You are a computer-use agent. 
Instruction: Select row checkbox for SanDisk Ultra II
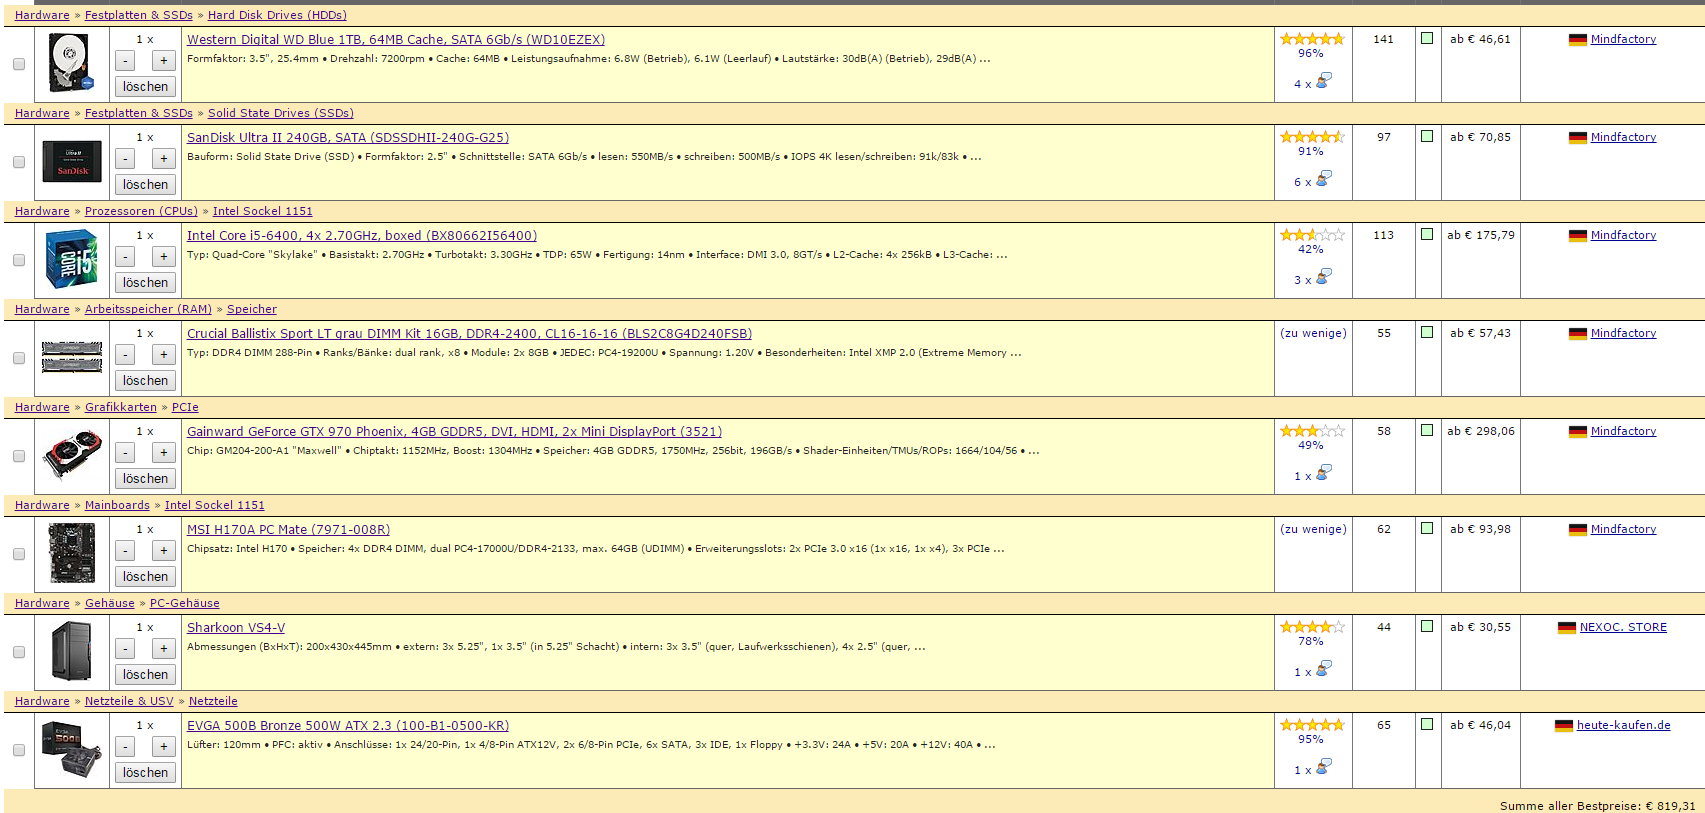pos(18,162)
